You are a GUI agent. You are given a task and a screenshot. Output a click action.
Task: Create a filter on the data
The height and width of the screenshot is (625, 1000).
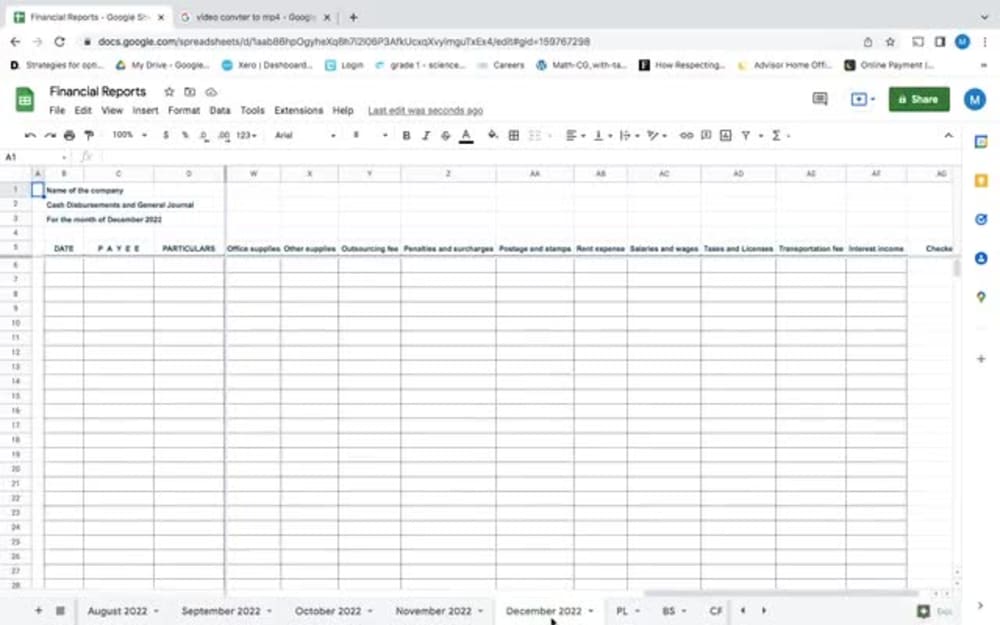746,135
